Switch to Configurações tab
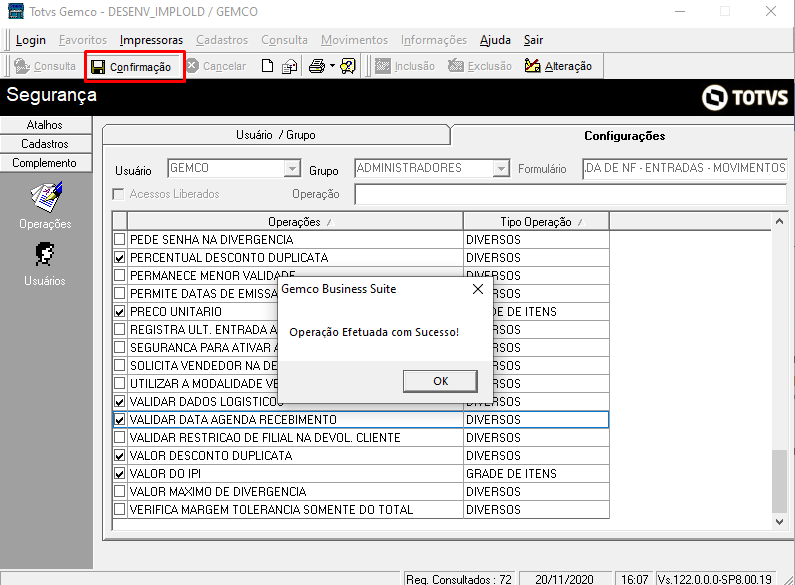The height and width of the screenshot is (585, 795). pos(624,136)
